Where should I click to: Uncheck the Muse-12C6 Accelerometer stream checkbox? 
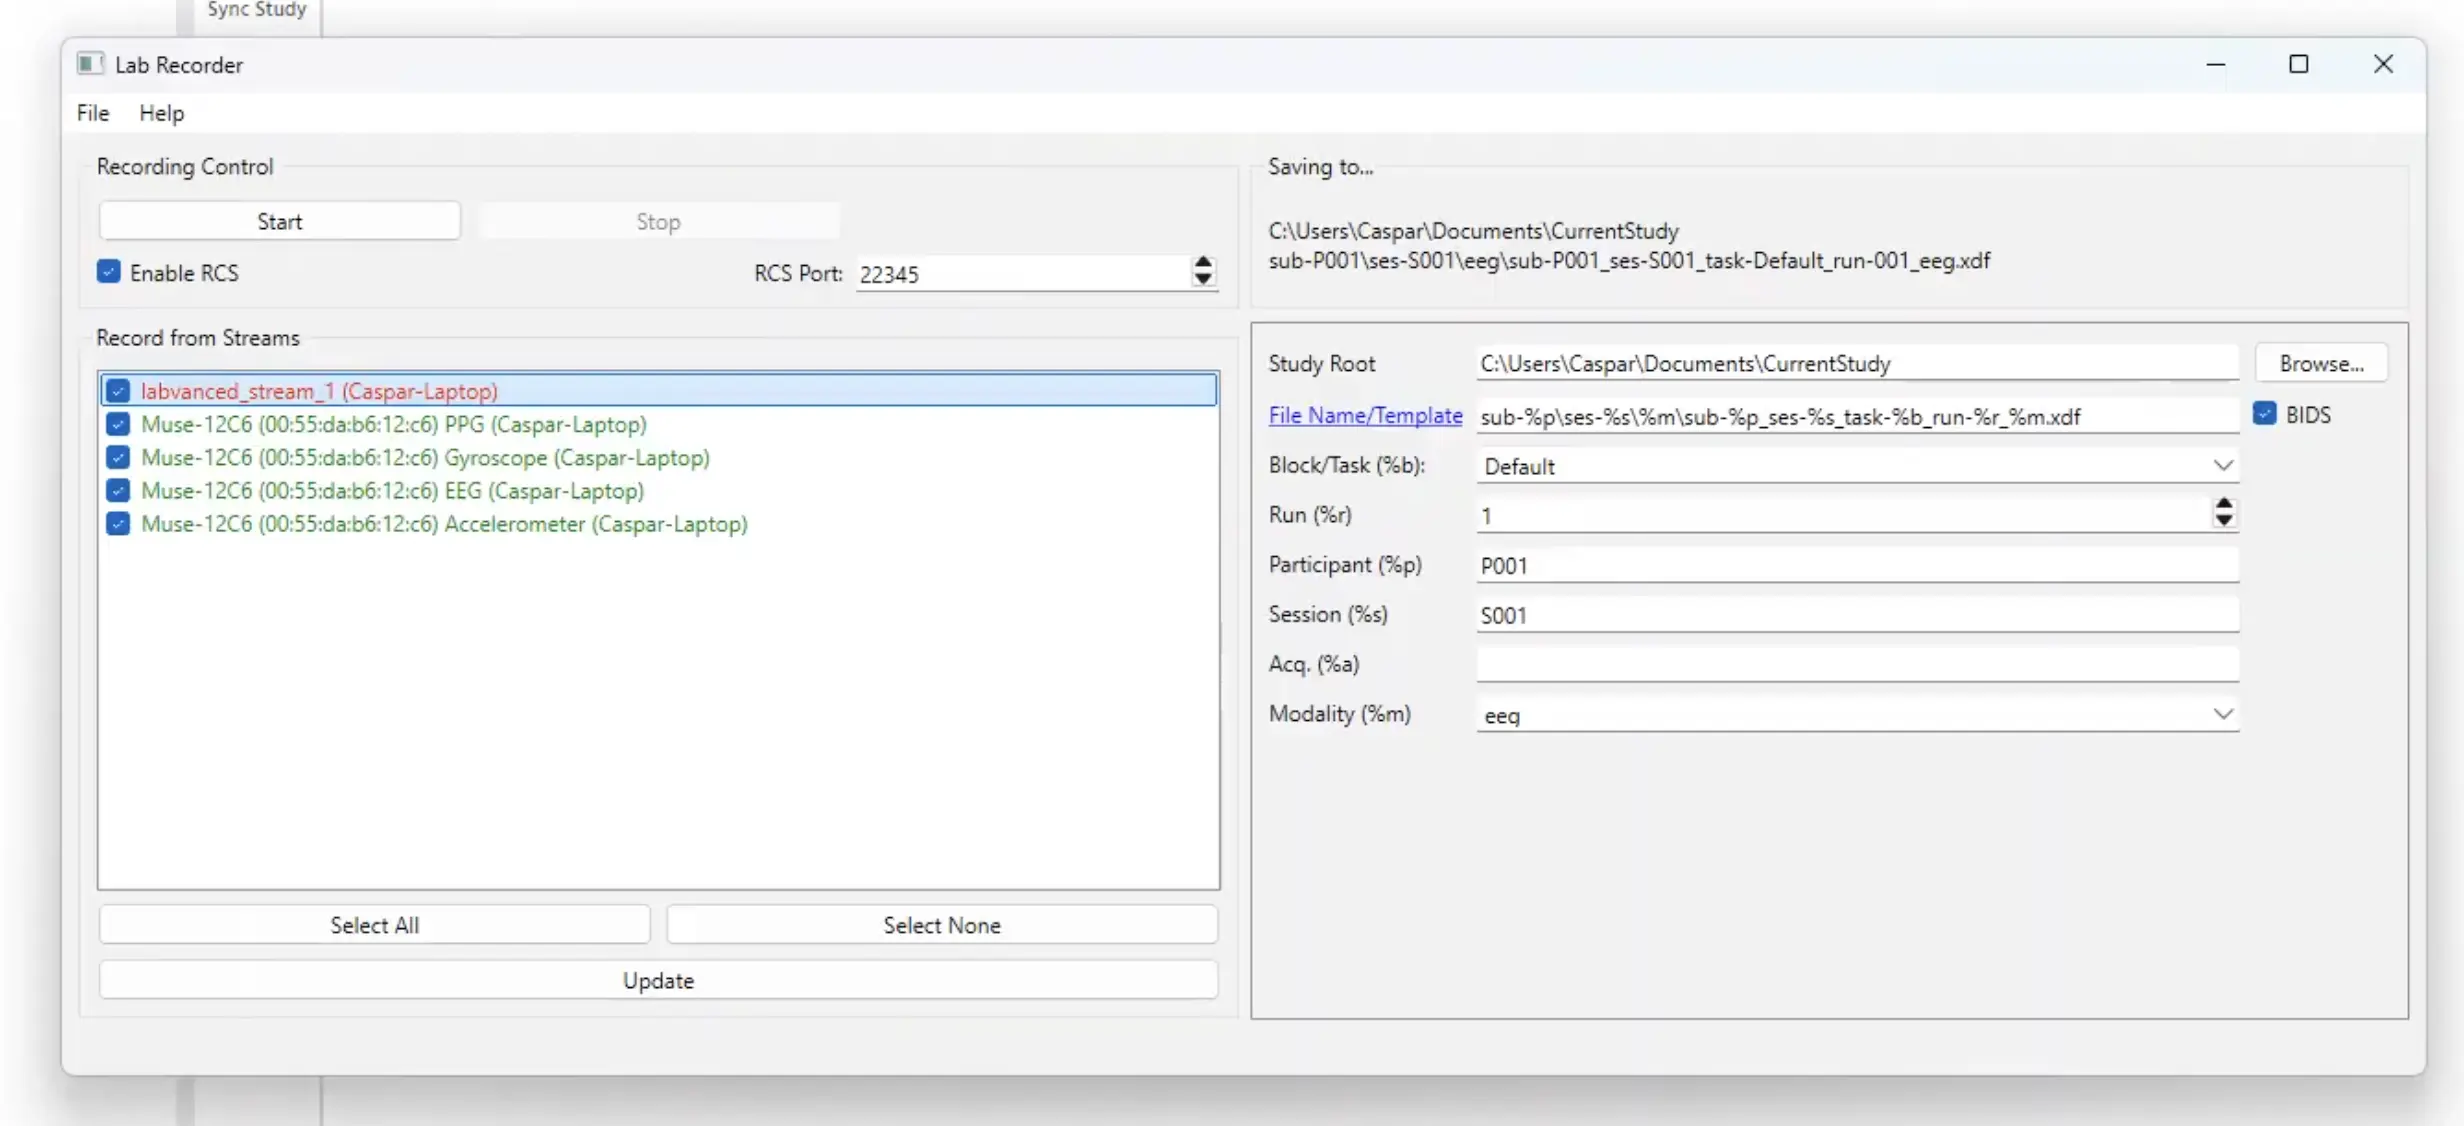[118, 524]
